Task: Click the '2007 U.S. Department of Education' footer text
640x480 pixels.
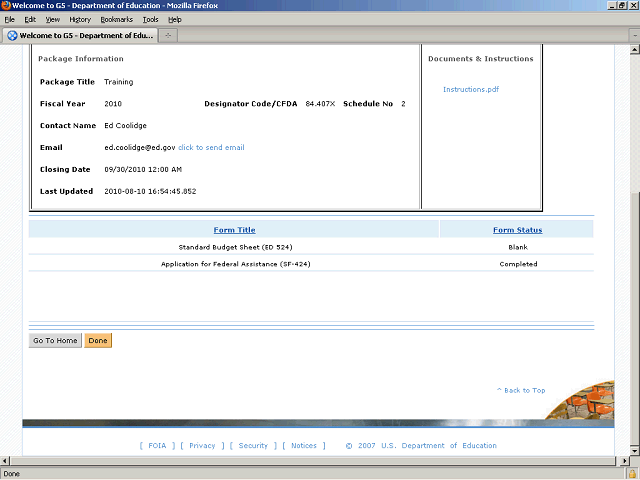Action: (427, 445)
